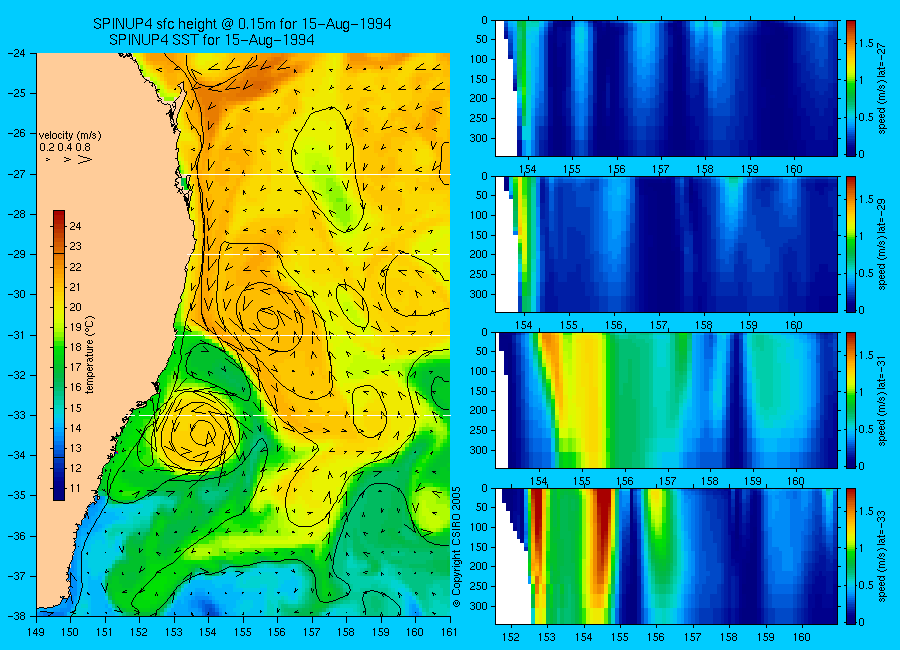The width and height of the screenshot is (900, 650).
Task: Click the title 'SPINUP4 sfc height @ 0.15m for 15-Aug-1994'
Action: [242, 24]
